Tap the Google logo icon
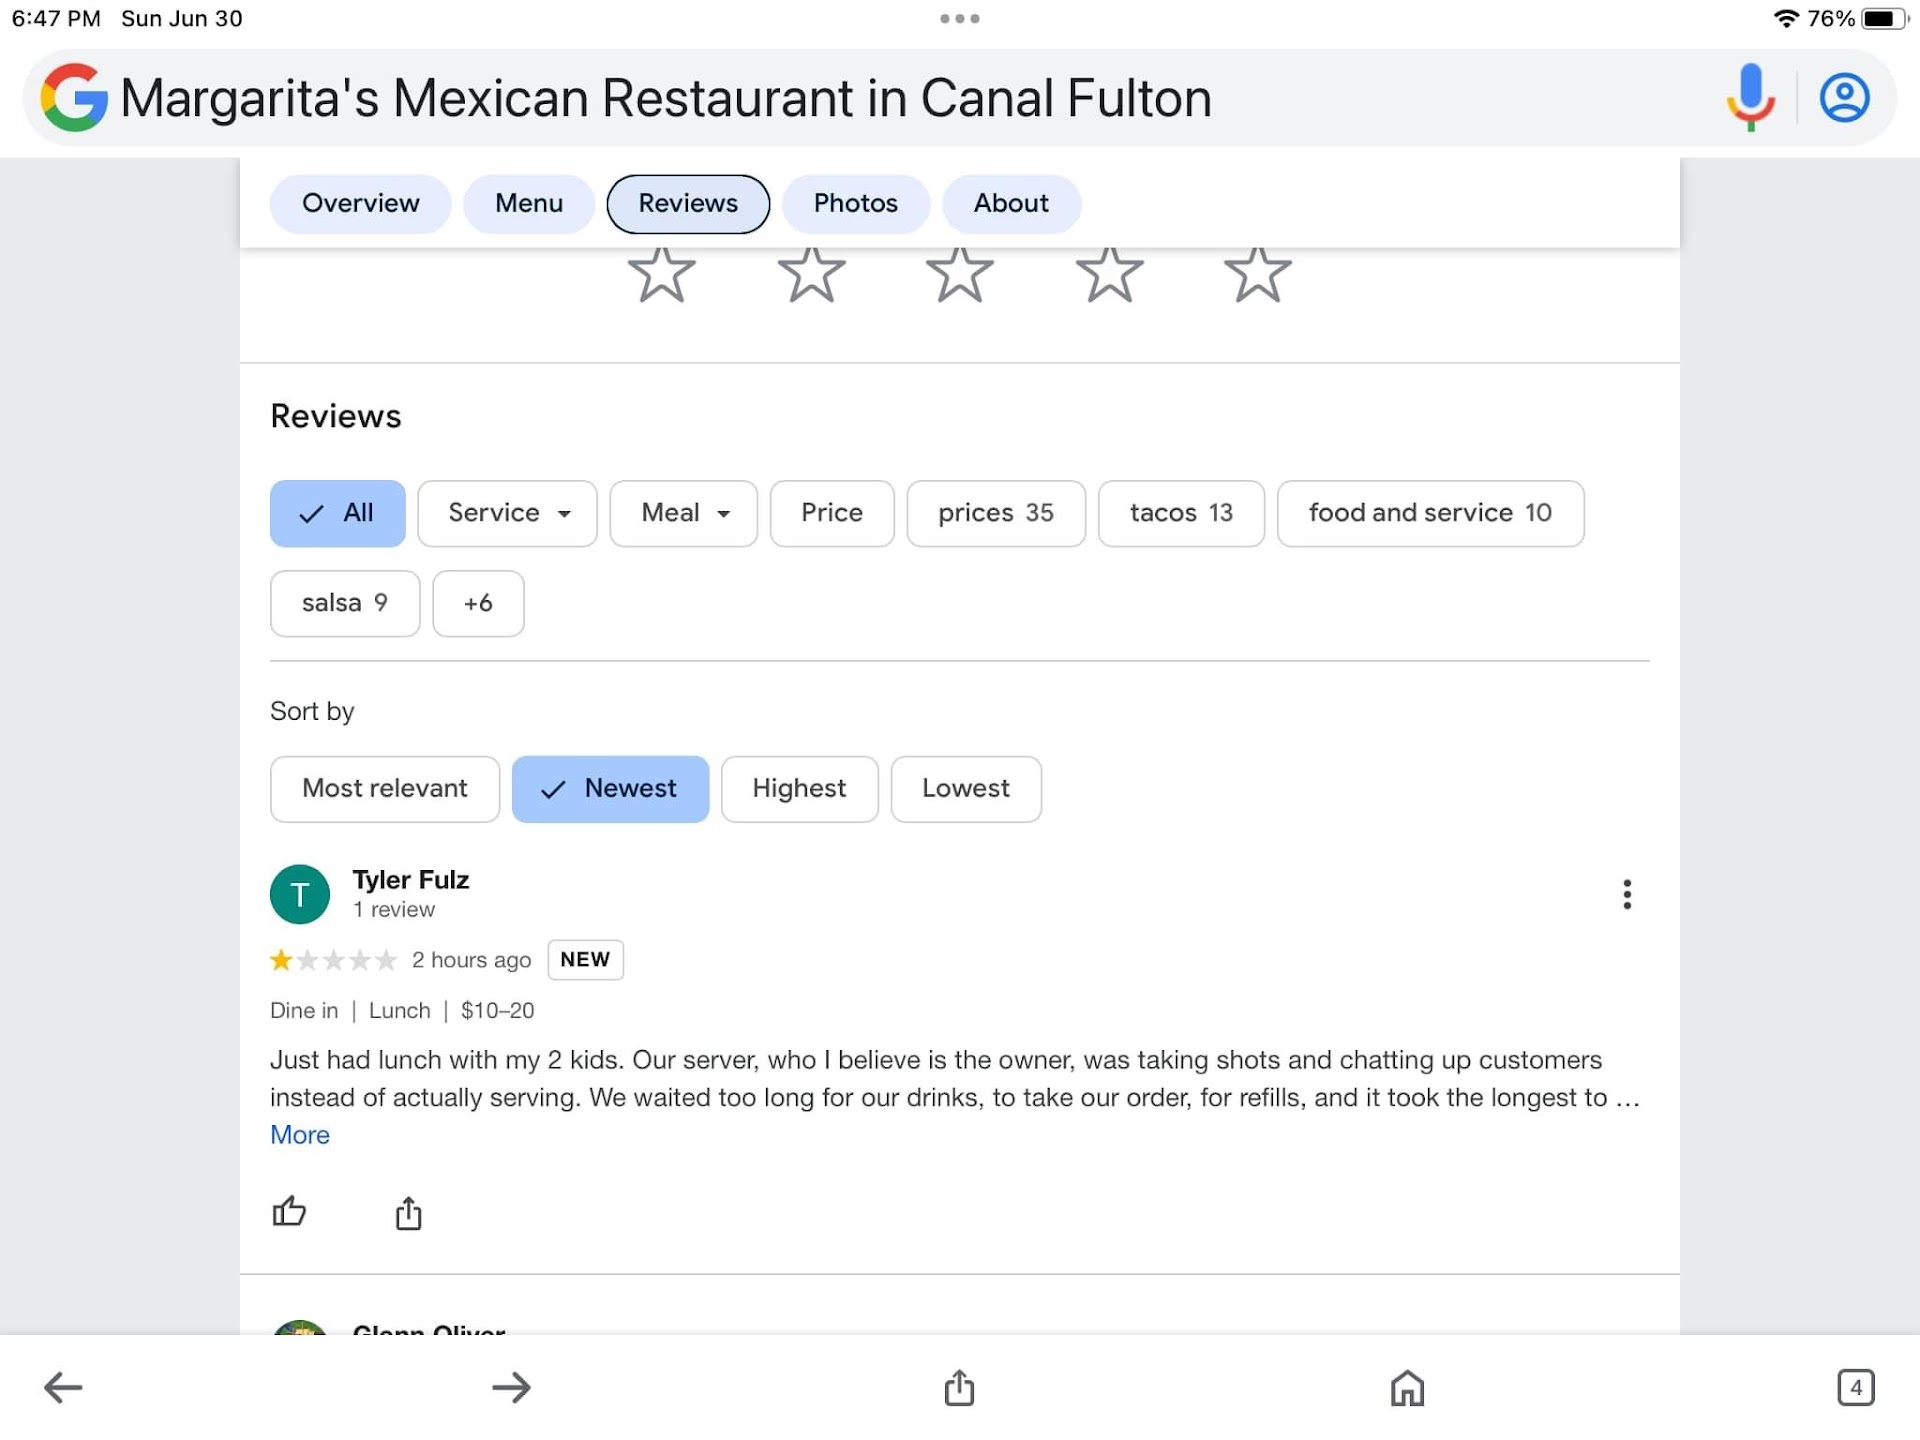This screenshot has width=1920, height=1440. [x=74, y=98]
